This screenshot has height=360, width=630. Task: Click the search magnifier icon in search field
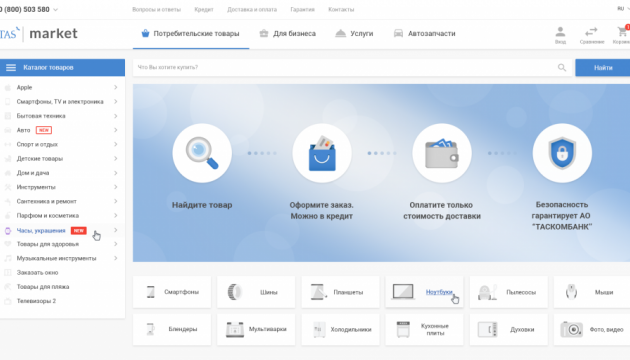pos(562,68)
